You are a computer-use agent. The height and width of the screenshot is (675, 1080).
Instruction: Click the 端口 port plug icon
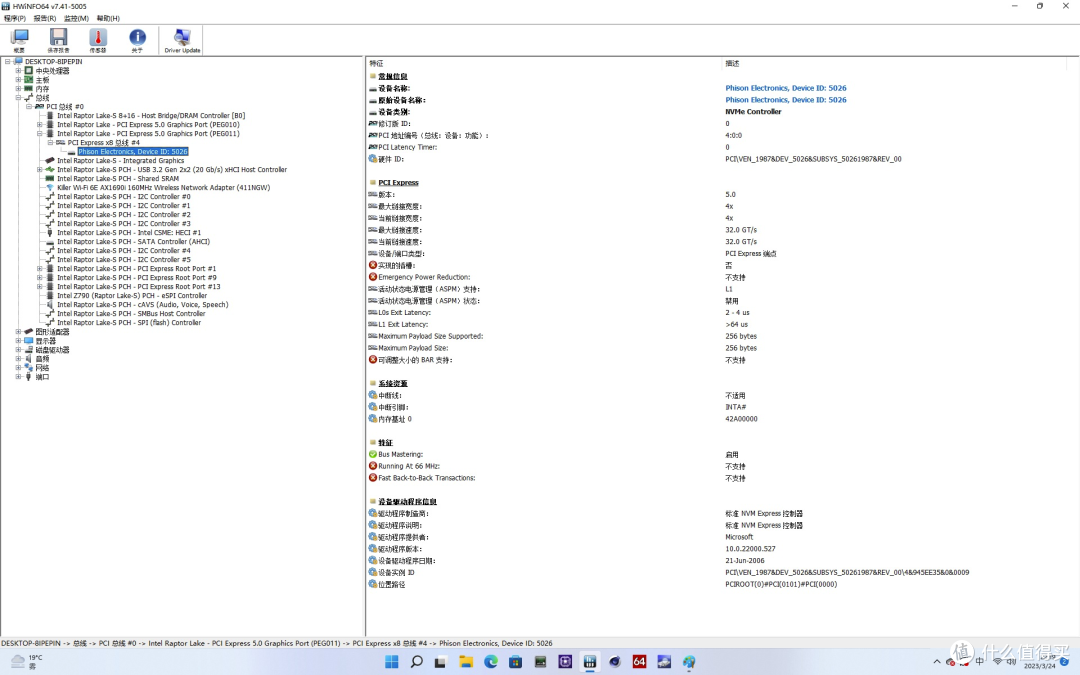29,377
